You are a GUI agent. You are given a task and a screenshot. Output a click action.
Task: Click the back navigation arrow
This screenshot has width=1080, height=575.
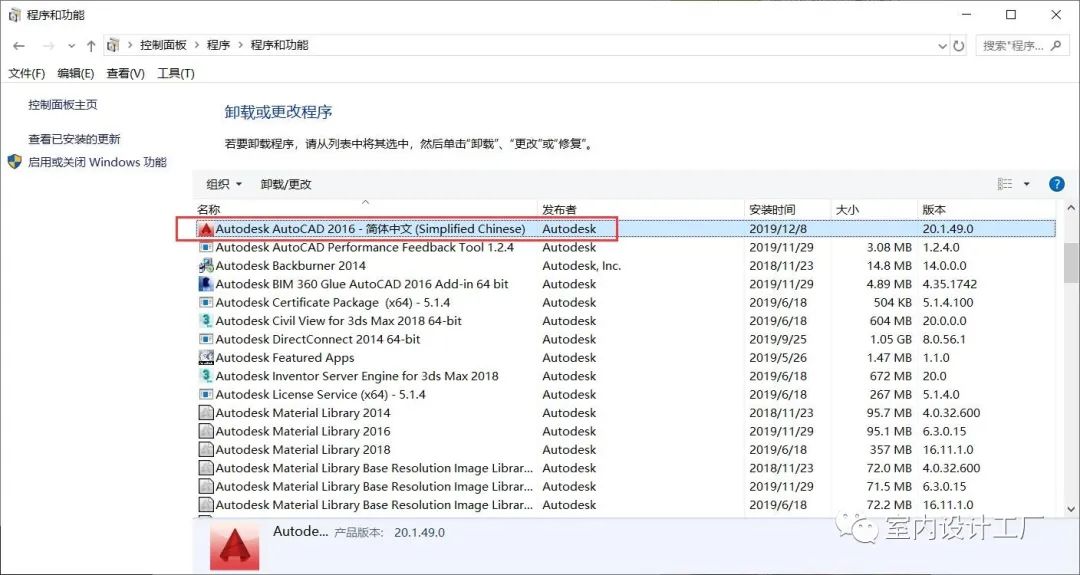tap(19, 46)
